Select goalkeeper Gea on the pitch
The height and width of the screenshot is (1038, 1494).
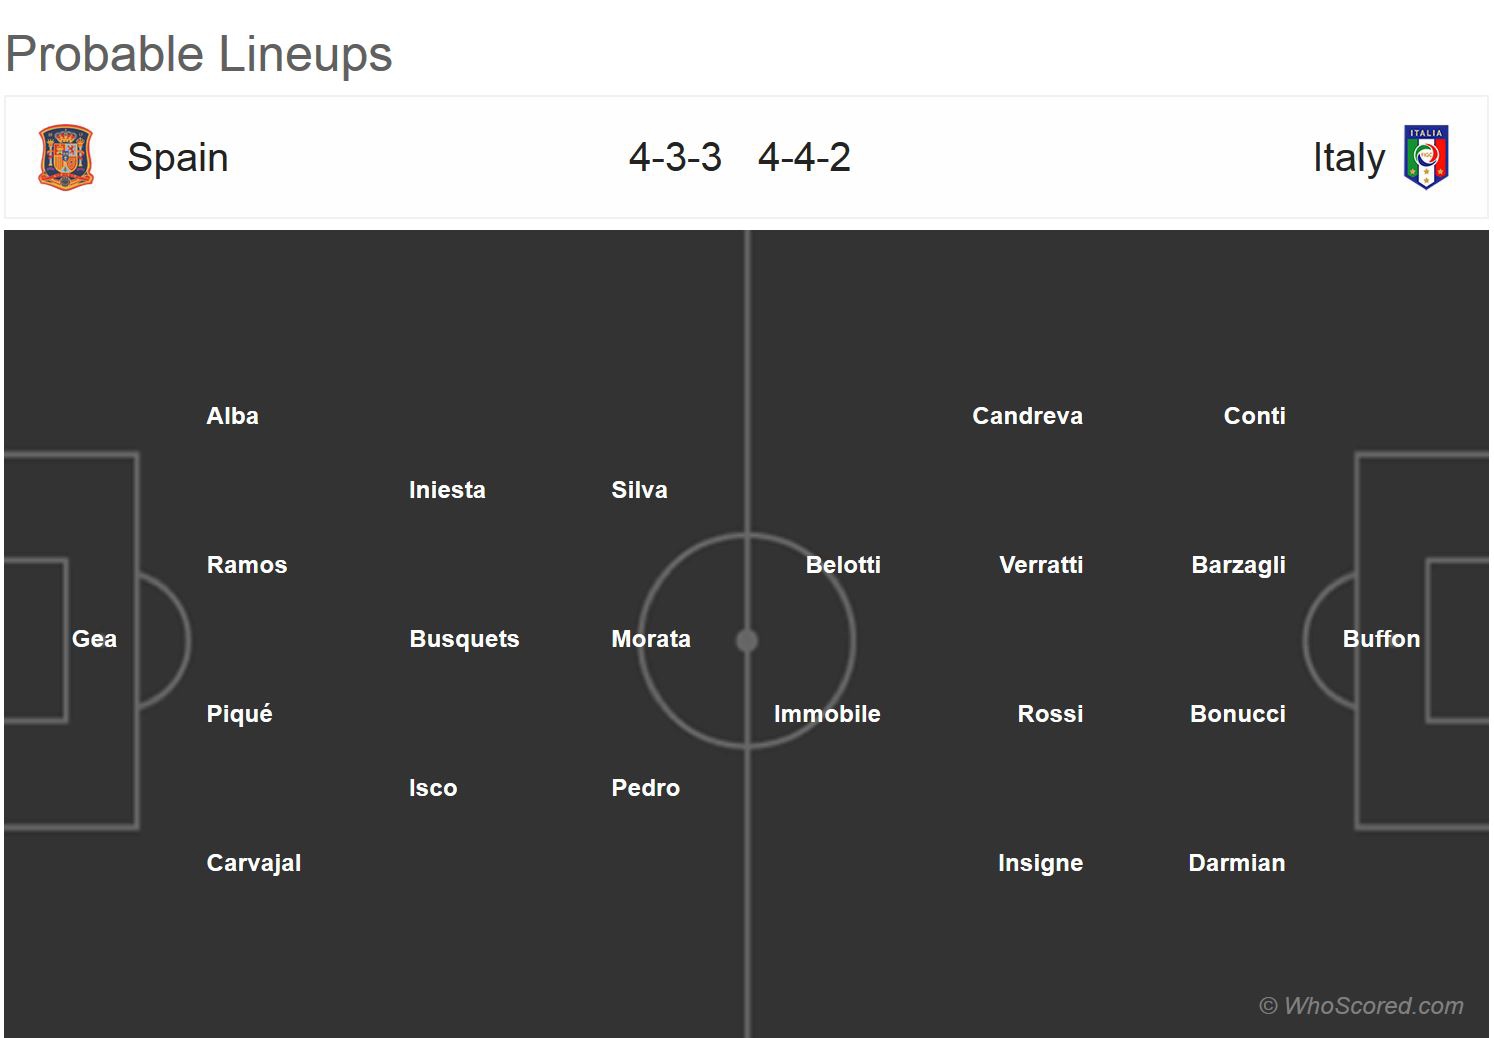94,639
